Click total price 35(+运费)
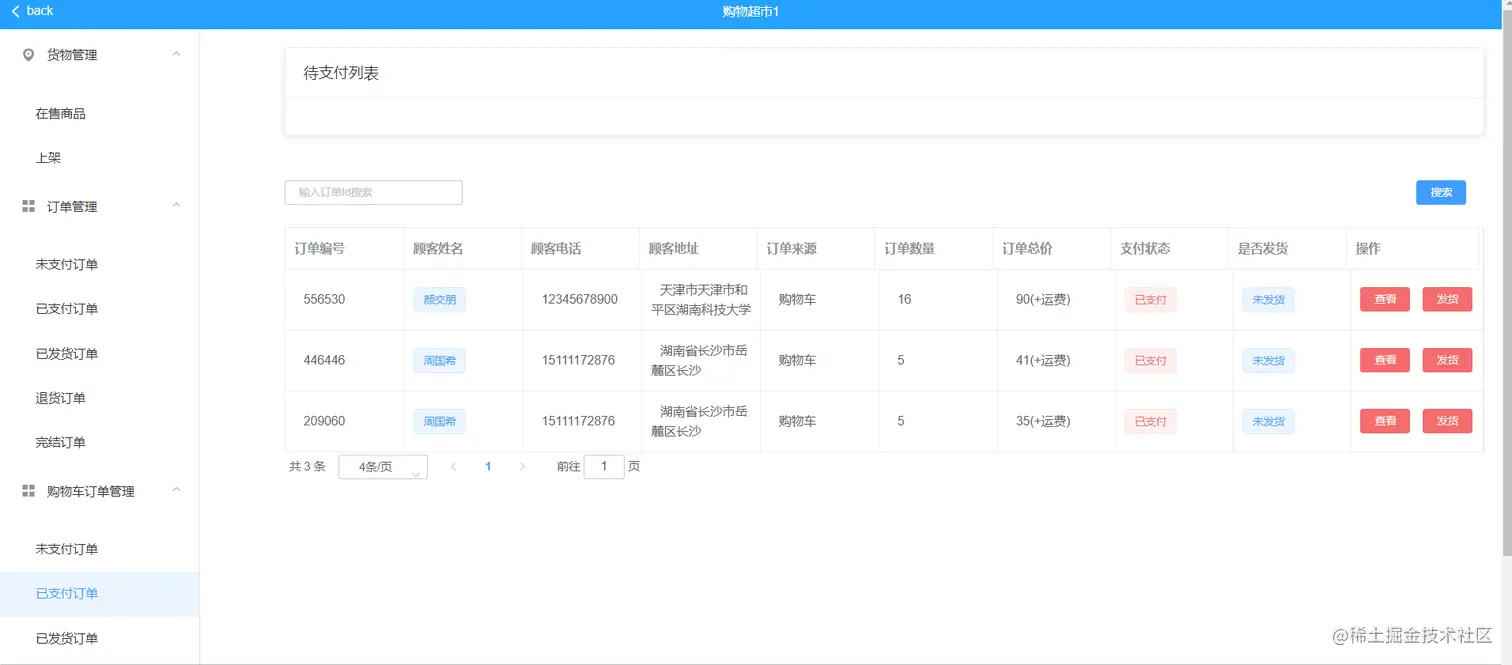 pyautogui.click(x=1043, y=421)
